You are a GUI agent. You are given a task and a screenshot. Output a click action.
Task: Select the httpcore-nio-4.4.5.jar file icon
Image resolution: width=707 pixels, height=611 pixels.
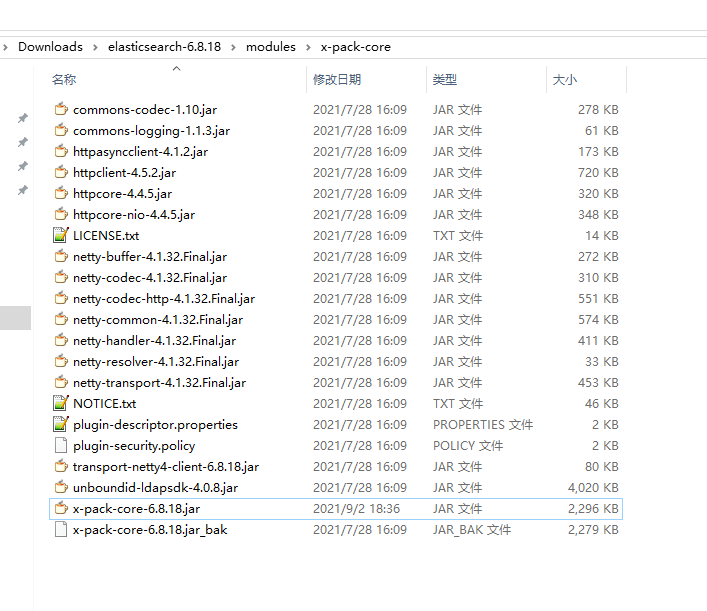click(x=61, y=214)
